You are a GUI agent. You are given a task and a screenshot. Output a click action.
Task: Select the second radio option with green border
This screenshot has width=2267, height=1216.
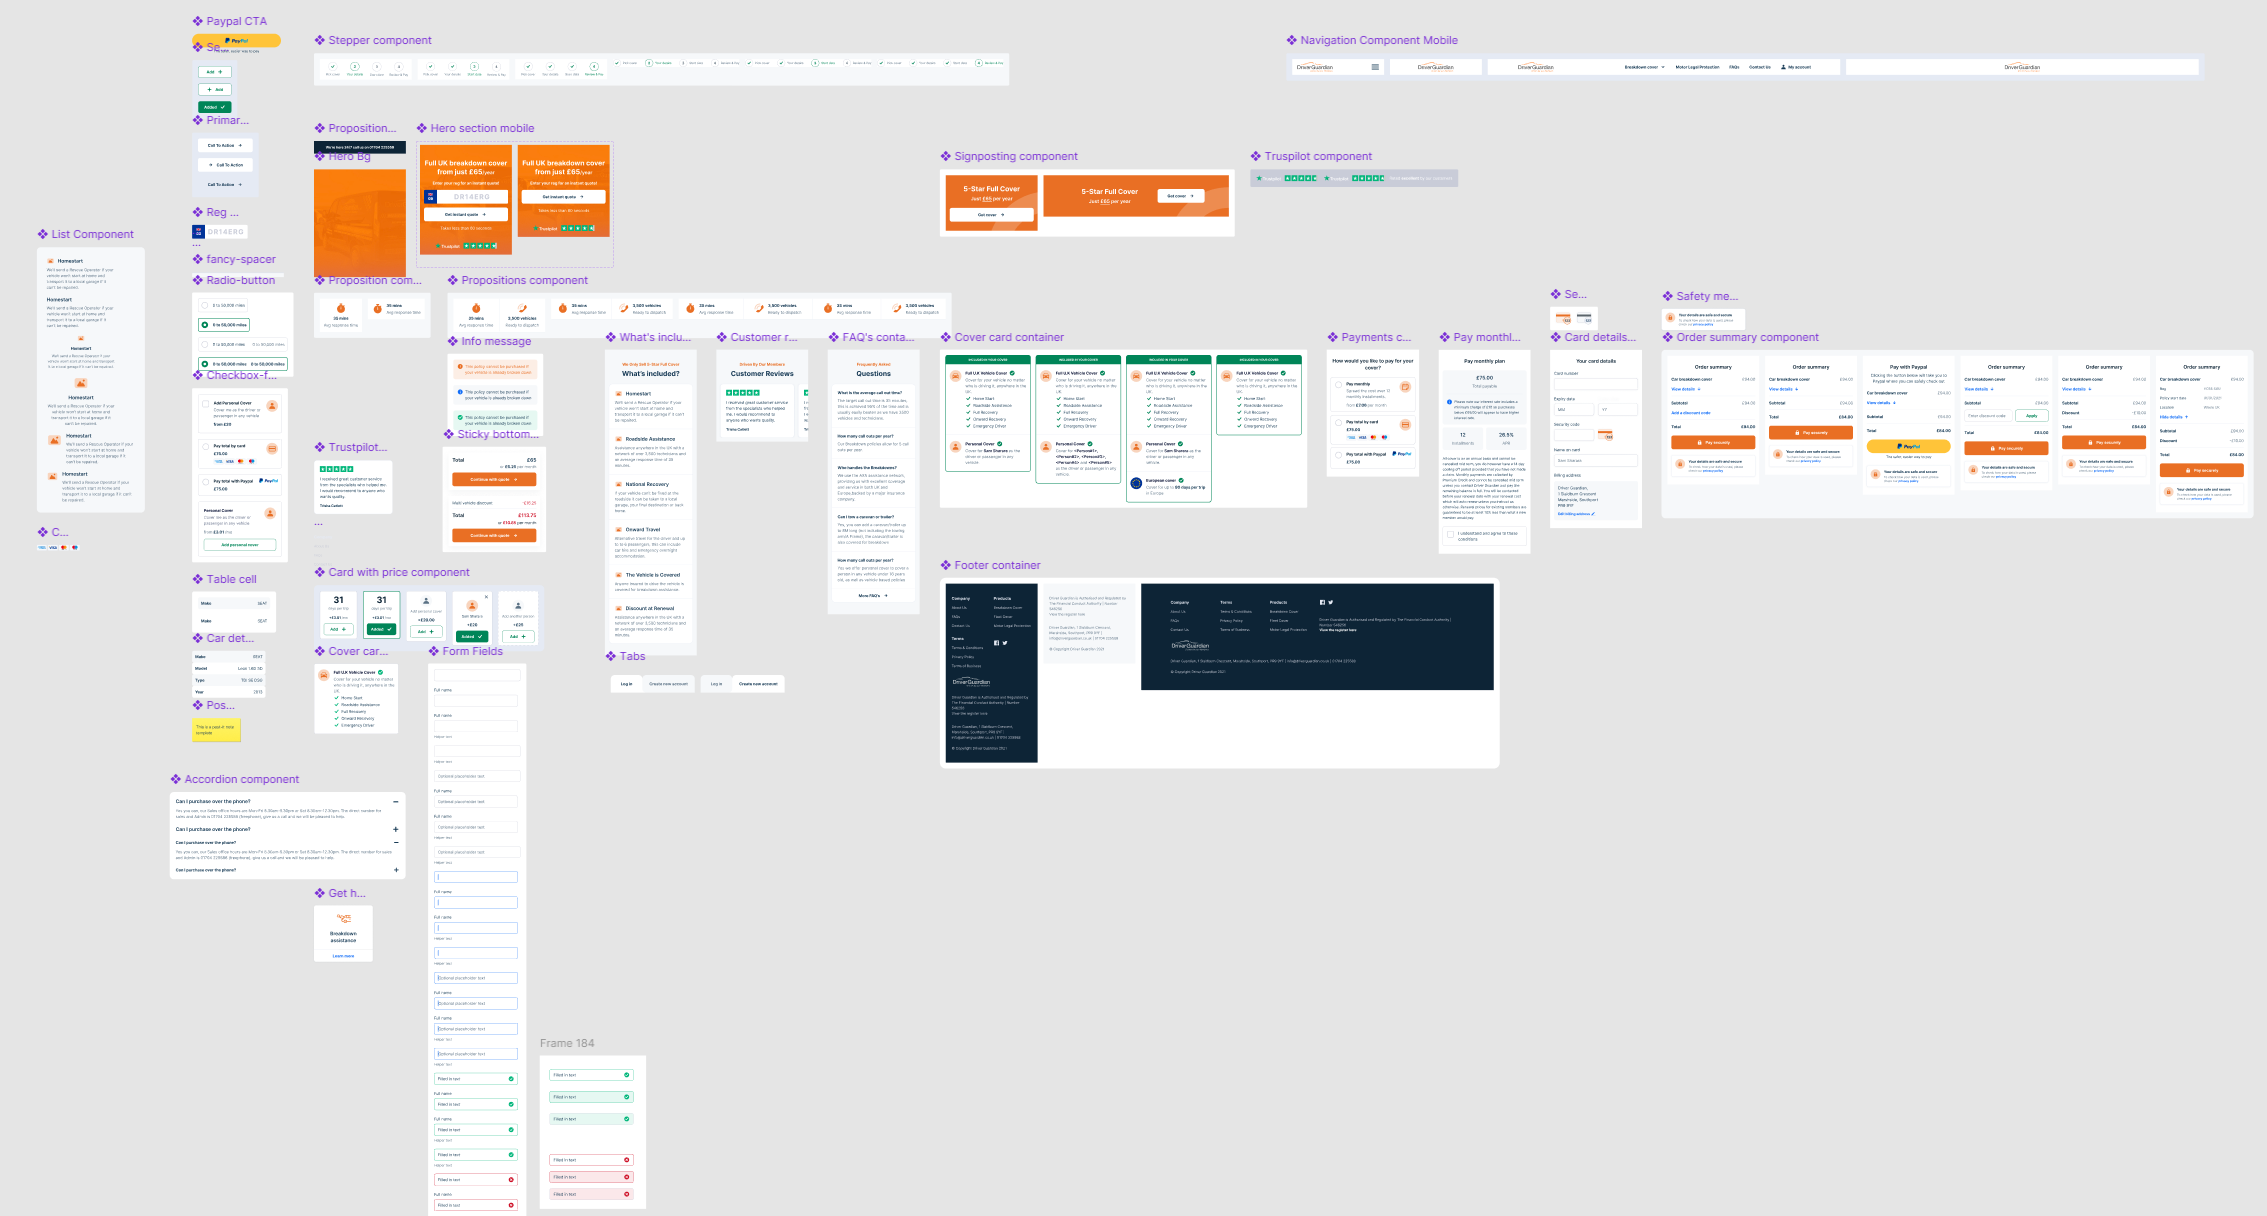pos(223,325)
